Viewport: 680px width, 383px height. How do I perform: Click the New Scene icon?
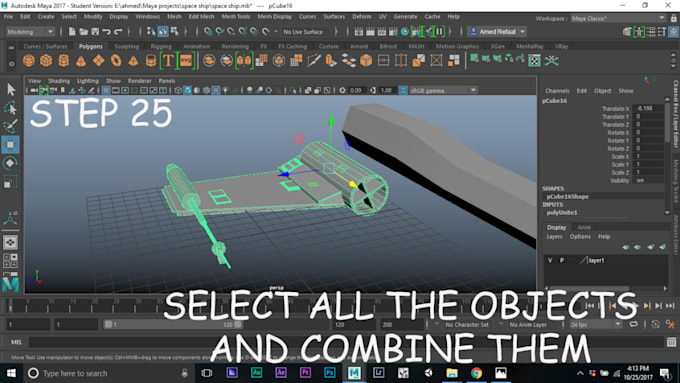pyautogui.click(x=72, y=32)
